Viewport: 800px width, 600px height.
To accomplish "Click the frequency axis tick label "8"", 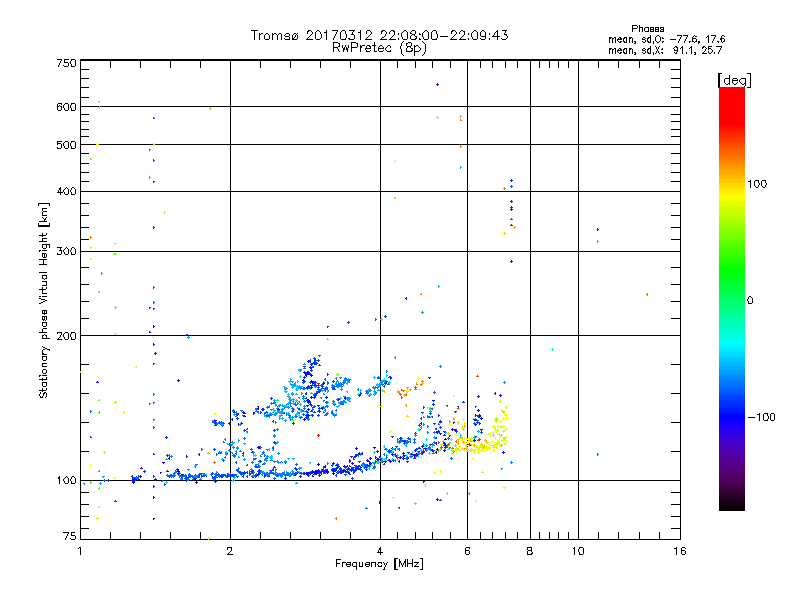I will [530, 551].
